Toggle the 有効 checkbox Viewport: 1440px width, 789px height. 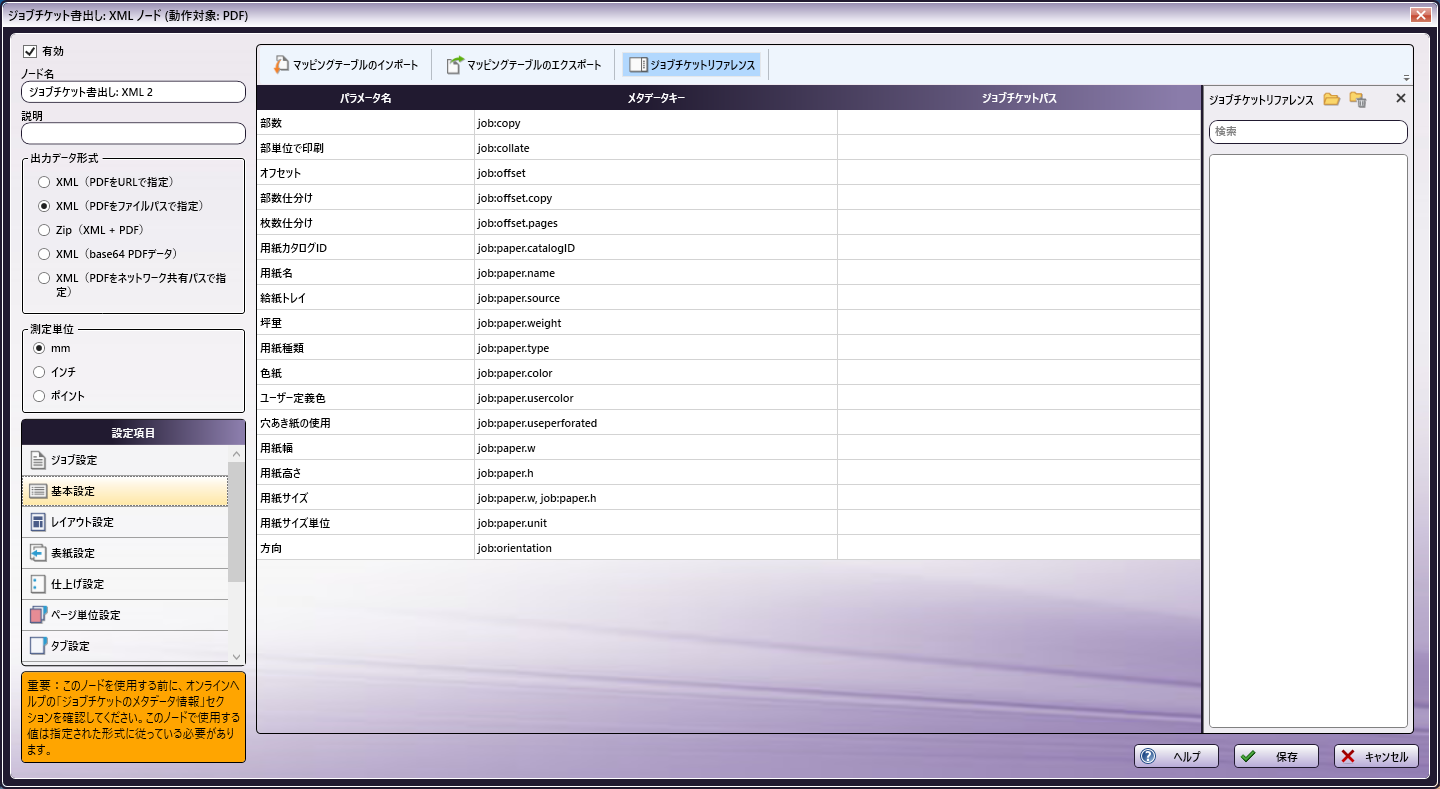point(30,51)
